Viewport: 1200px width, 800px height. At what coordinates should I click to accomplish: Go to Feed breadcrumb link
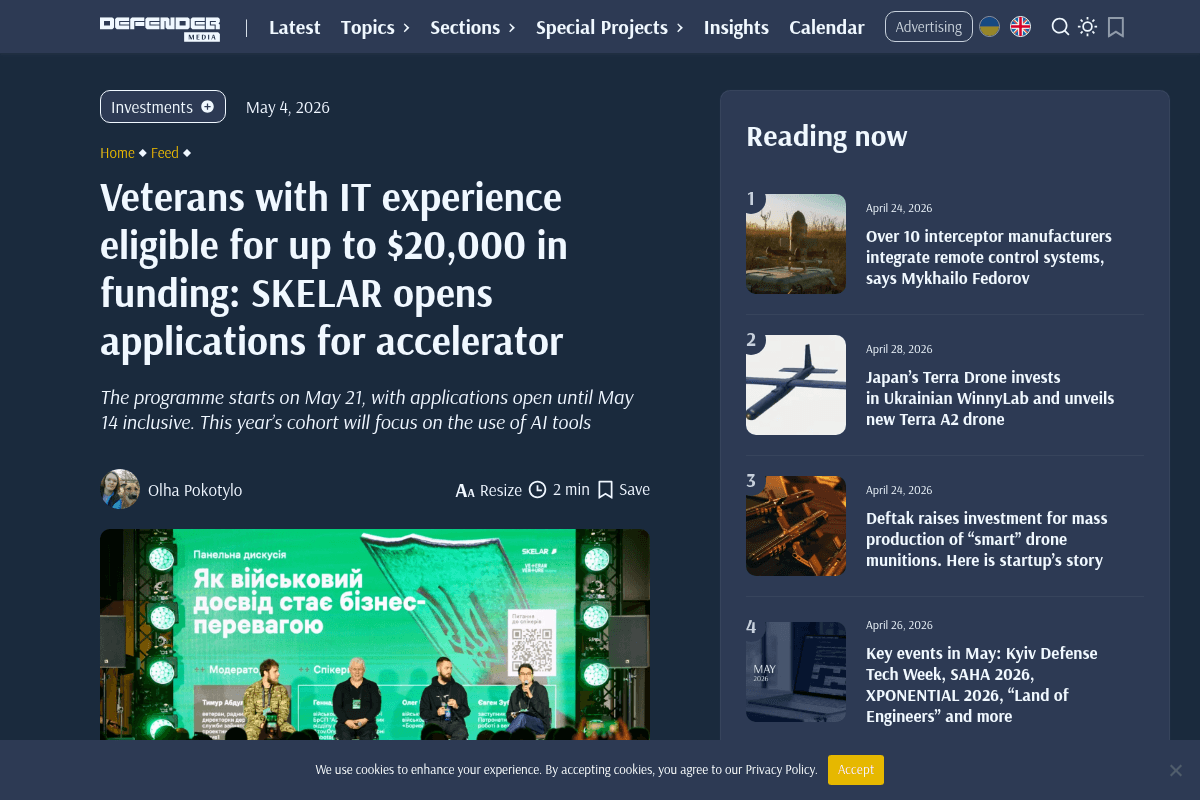coord(165,153)
